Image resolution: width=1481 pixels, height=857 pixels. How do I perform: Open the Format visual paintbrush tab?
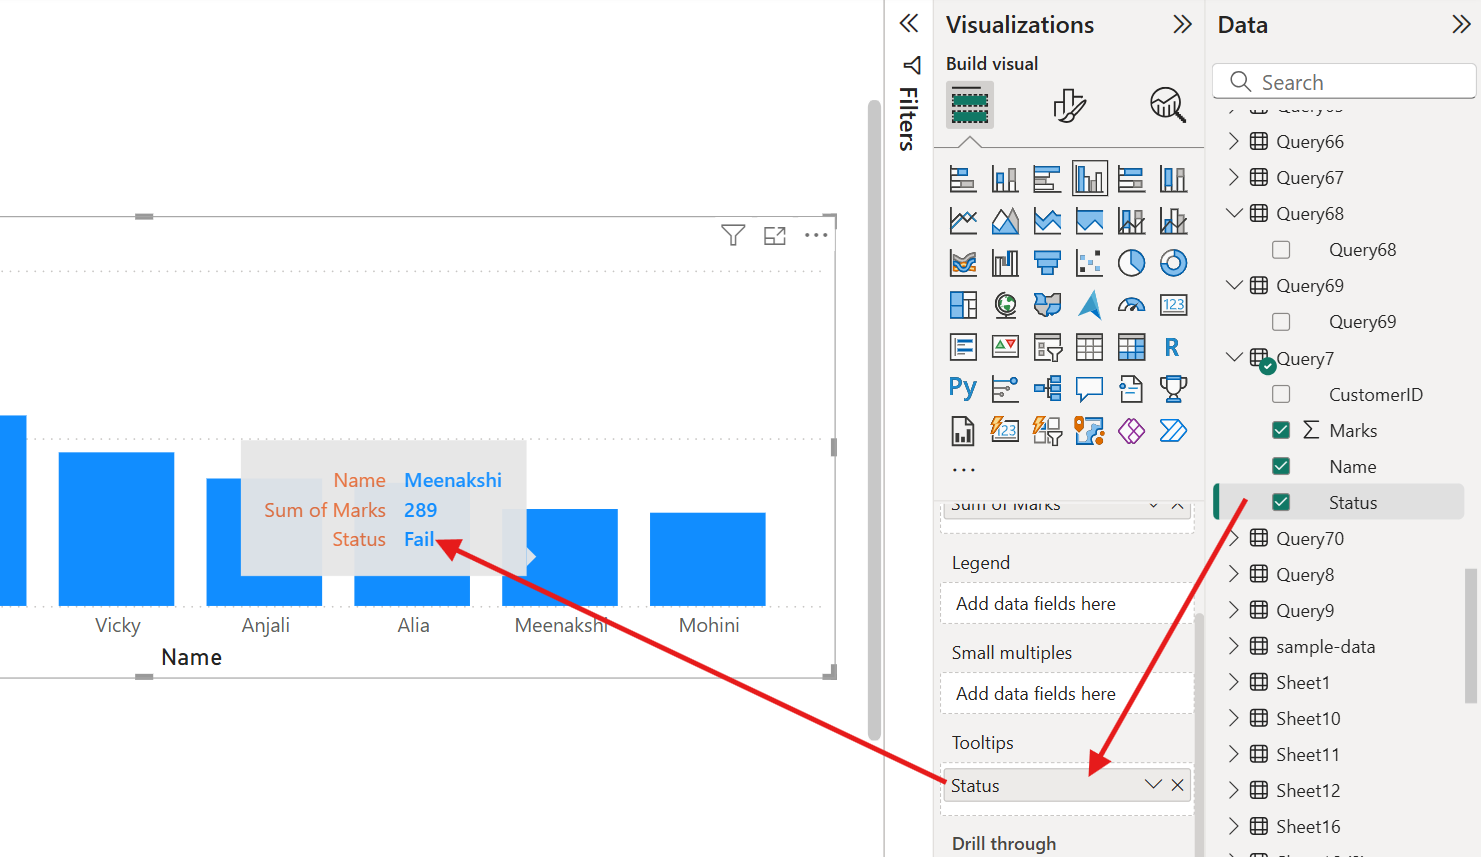tap(1069, 105)
